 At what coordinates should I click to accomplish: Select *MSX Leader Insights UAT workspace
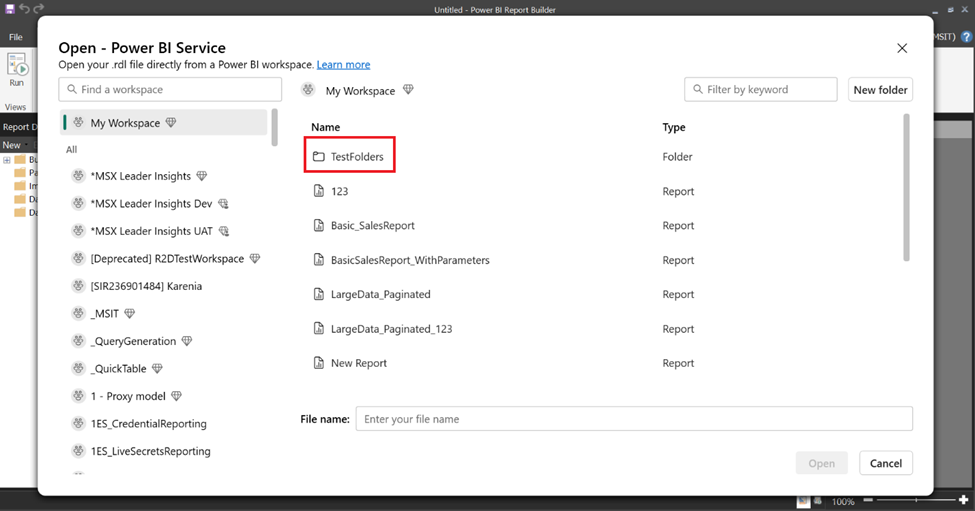151,231
